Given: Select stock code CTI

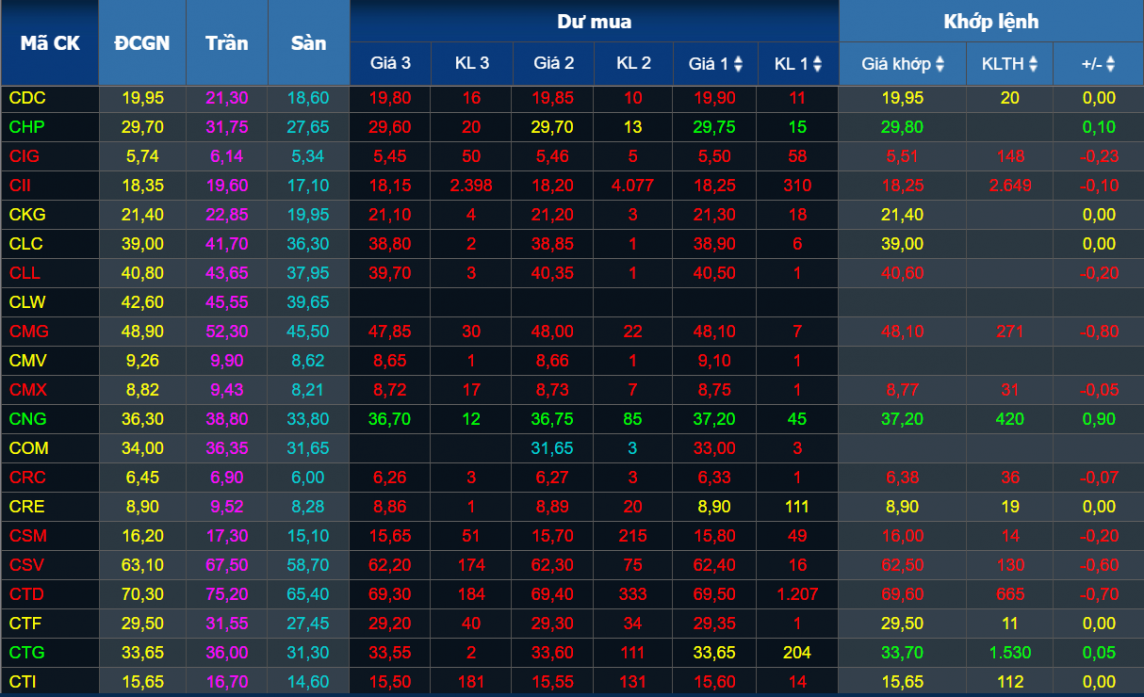Looking at the screenshot, I should (23, 682).
